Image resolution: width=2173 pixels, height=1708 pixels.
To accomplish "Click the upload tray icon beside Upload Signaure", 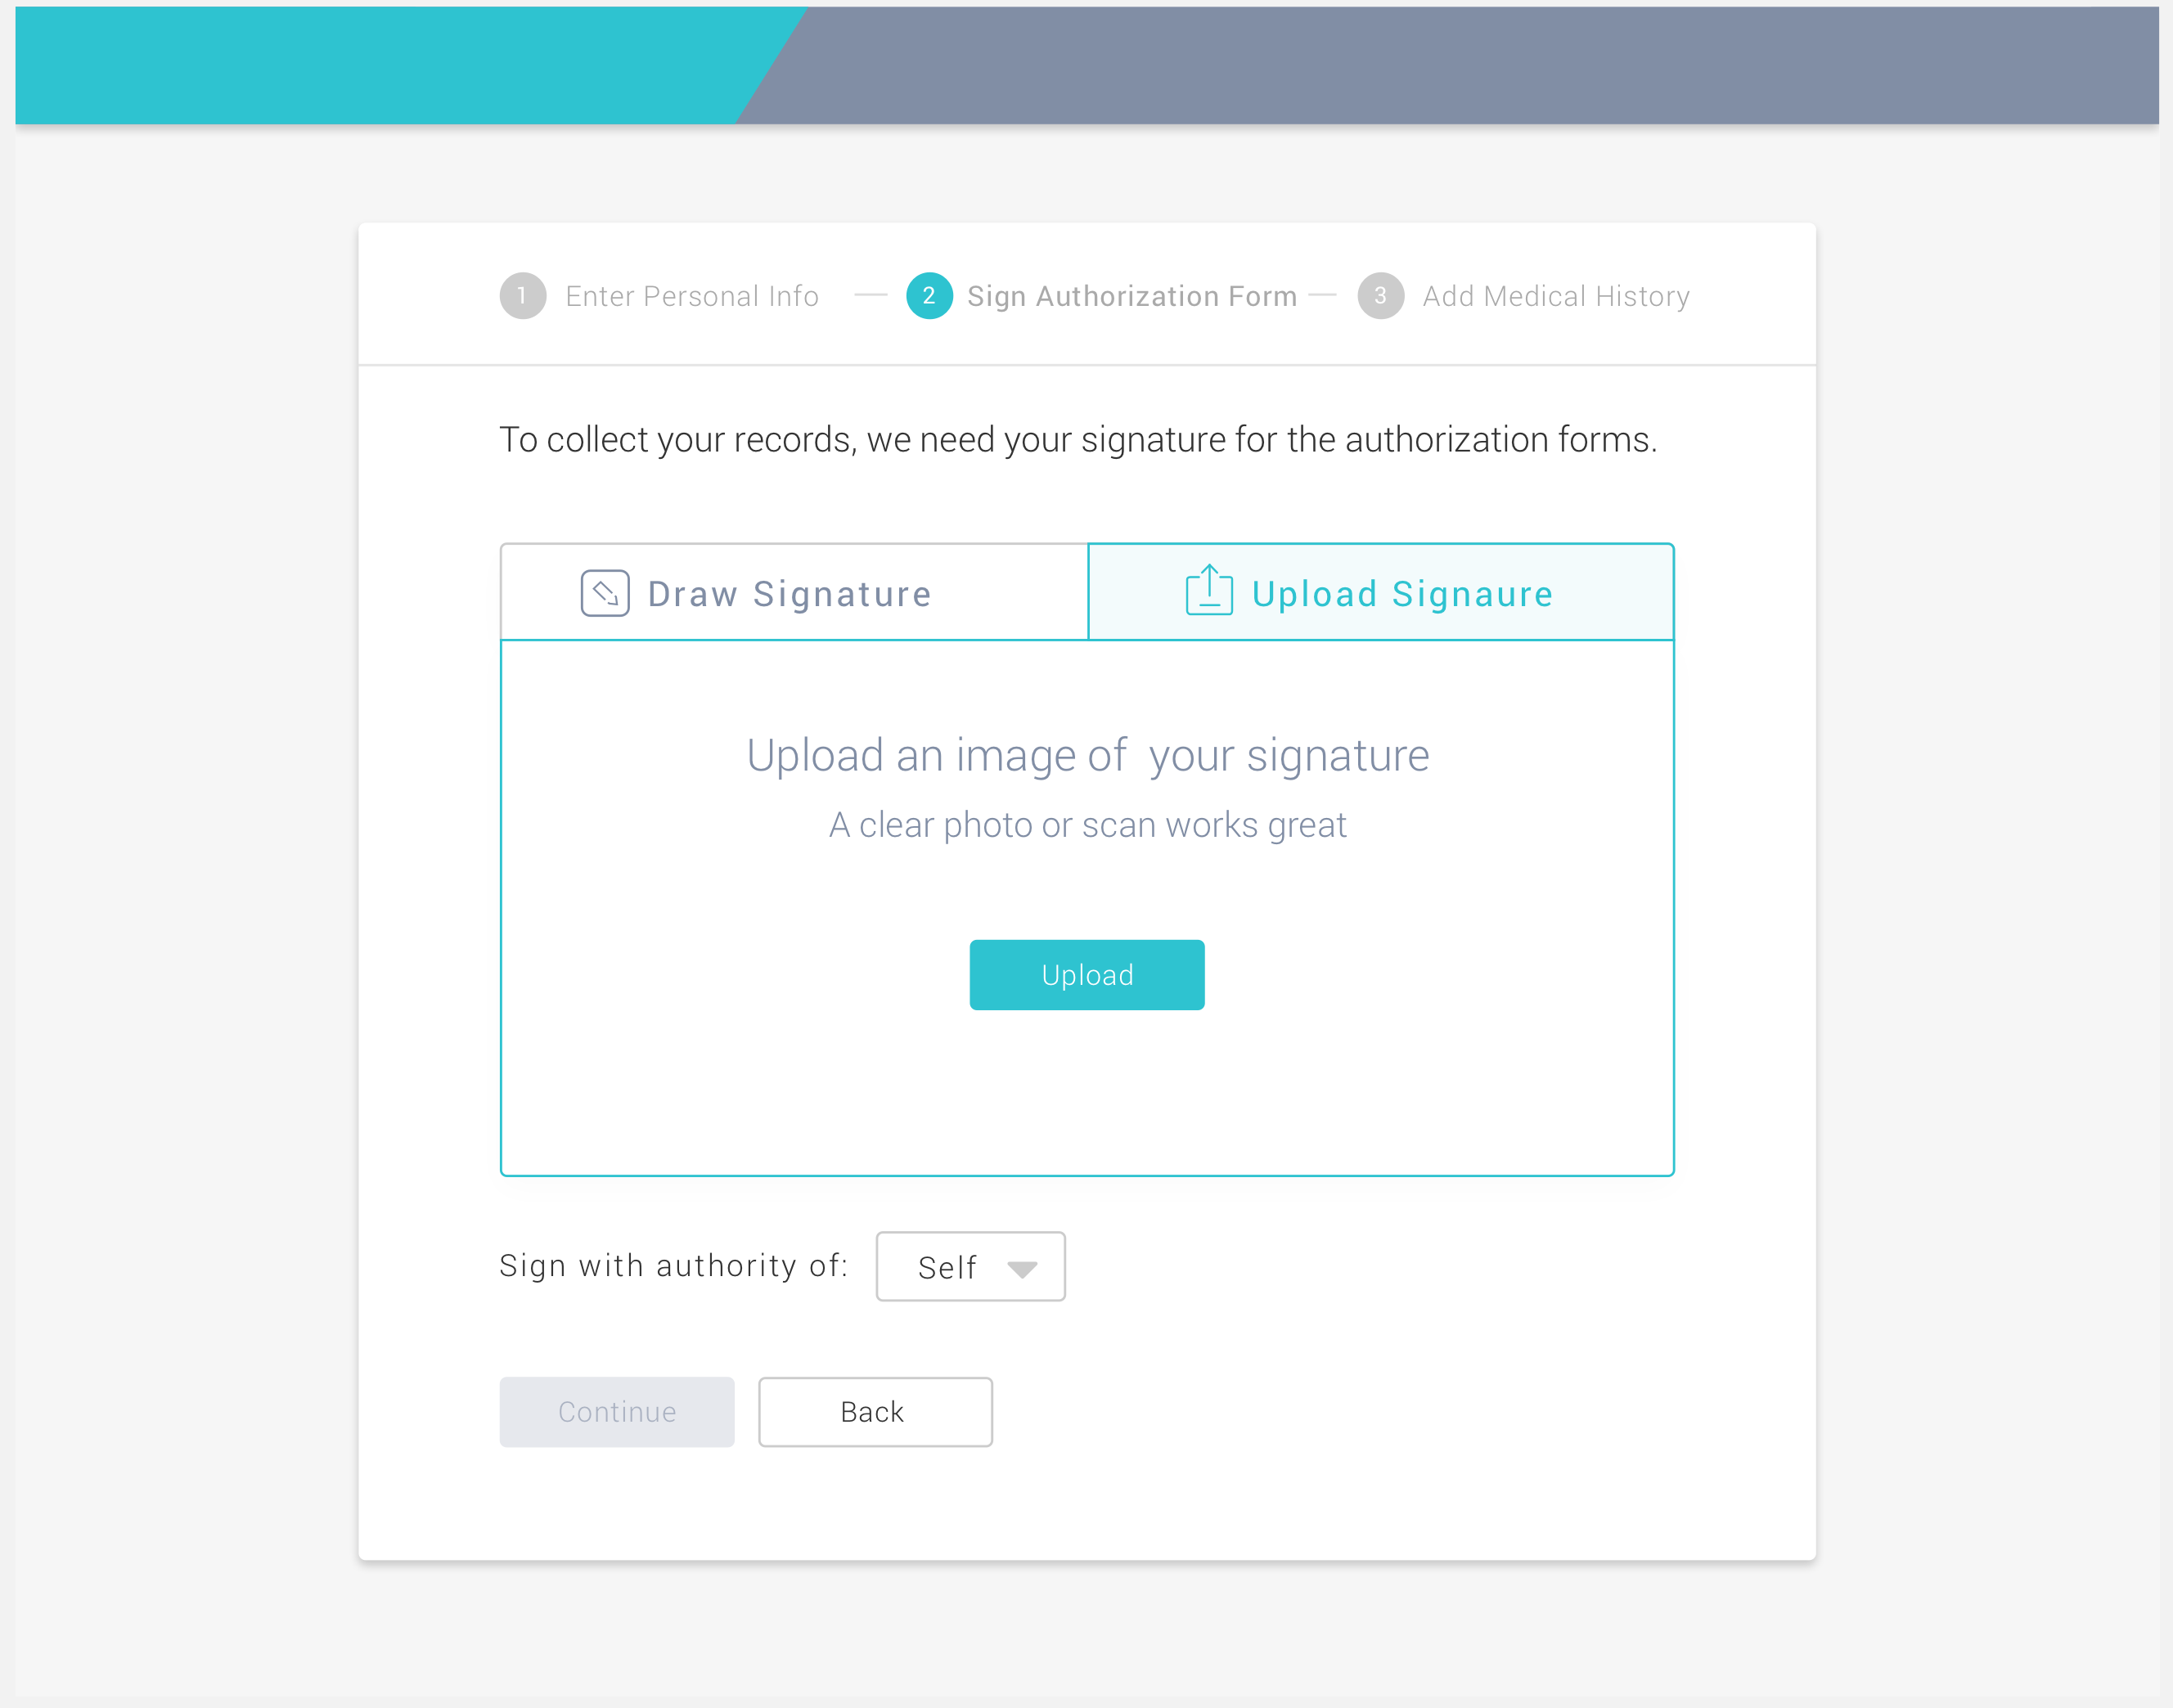I will click(x=1209, y=590).
